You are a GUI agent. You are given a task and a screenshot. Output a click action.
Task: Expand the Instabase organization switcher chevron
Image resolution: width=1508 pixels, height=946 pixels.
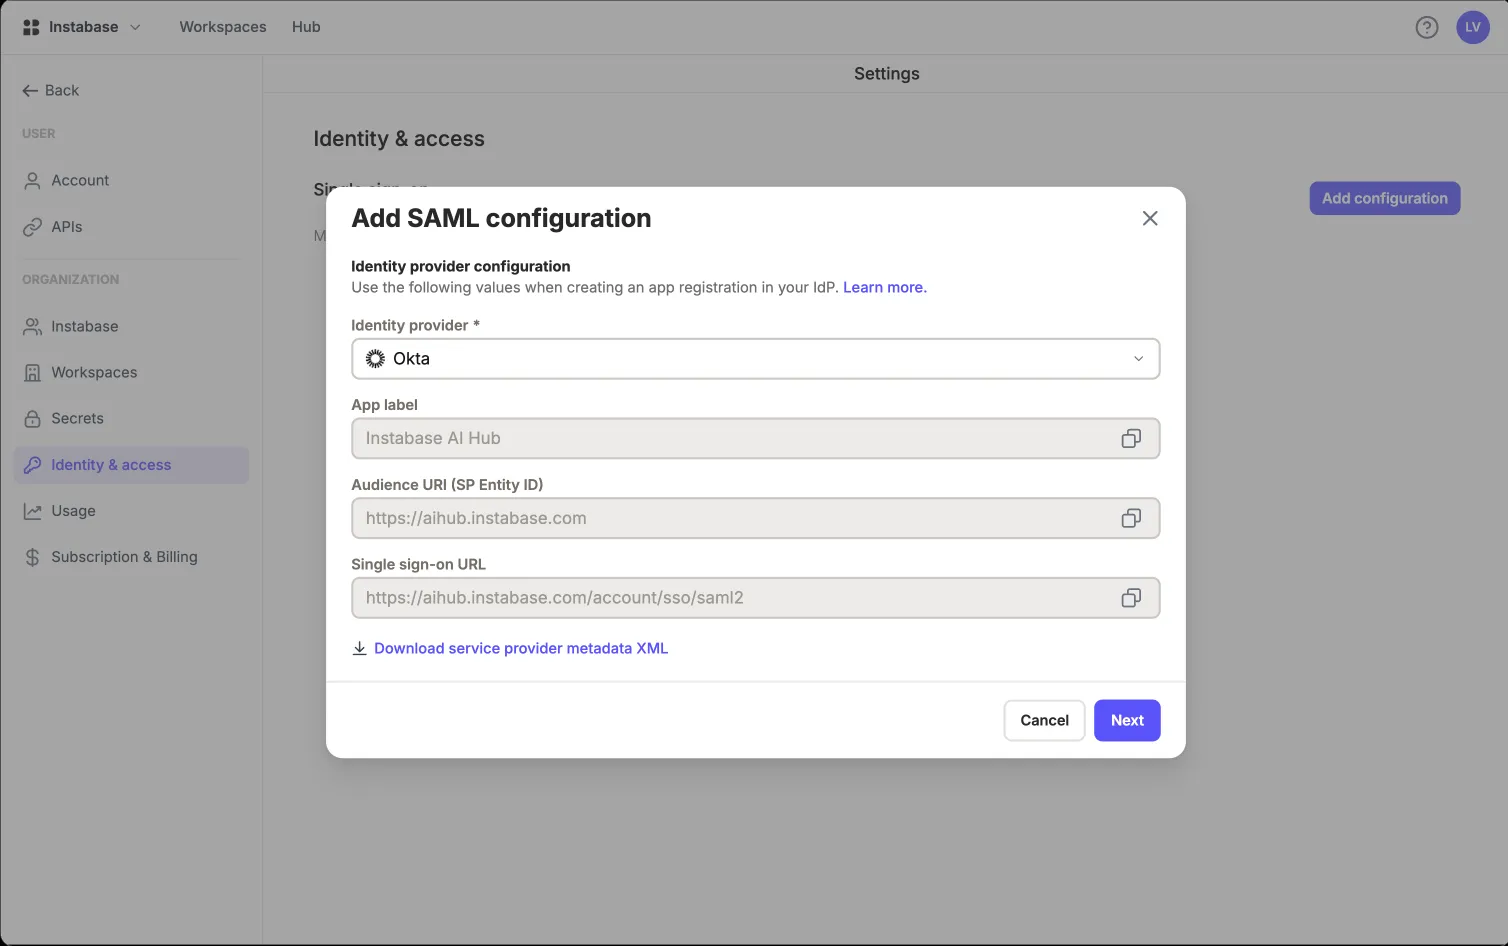tap(135, 27)
